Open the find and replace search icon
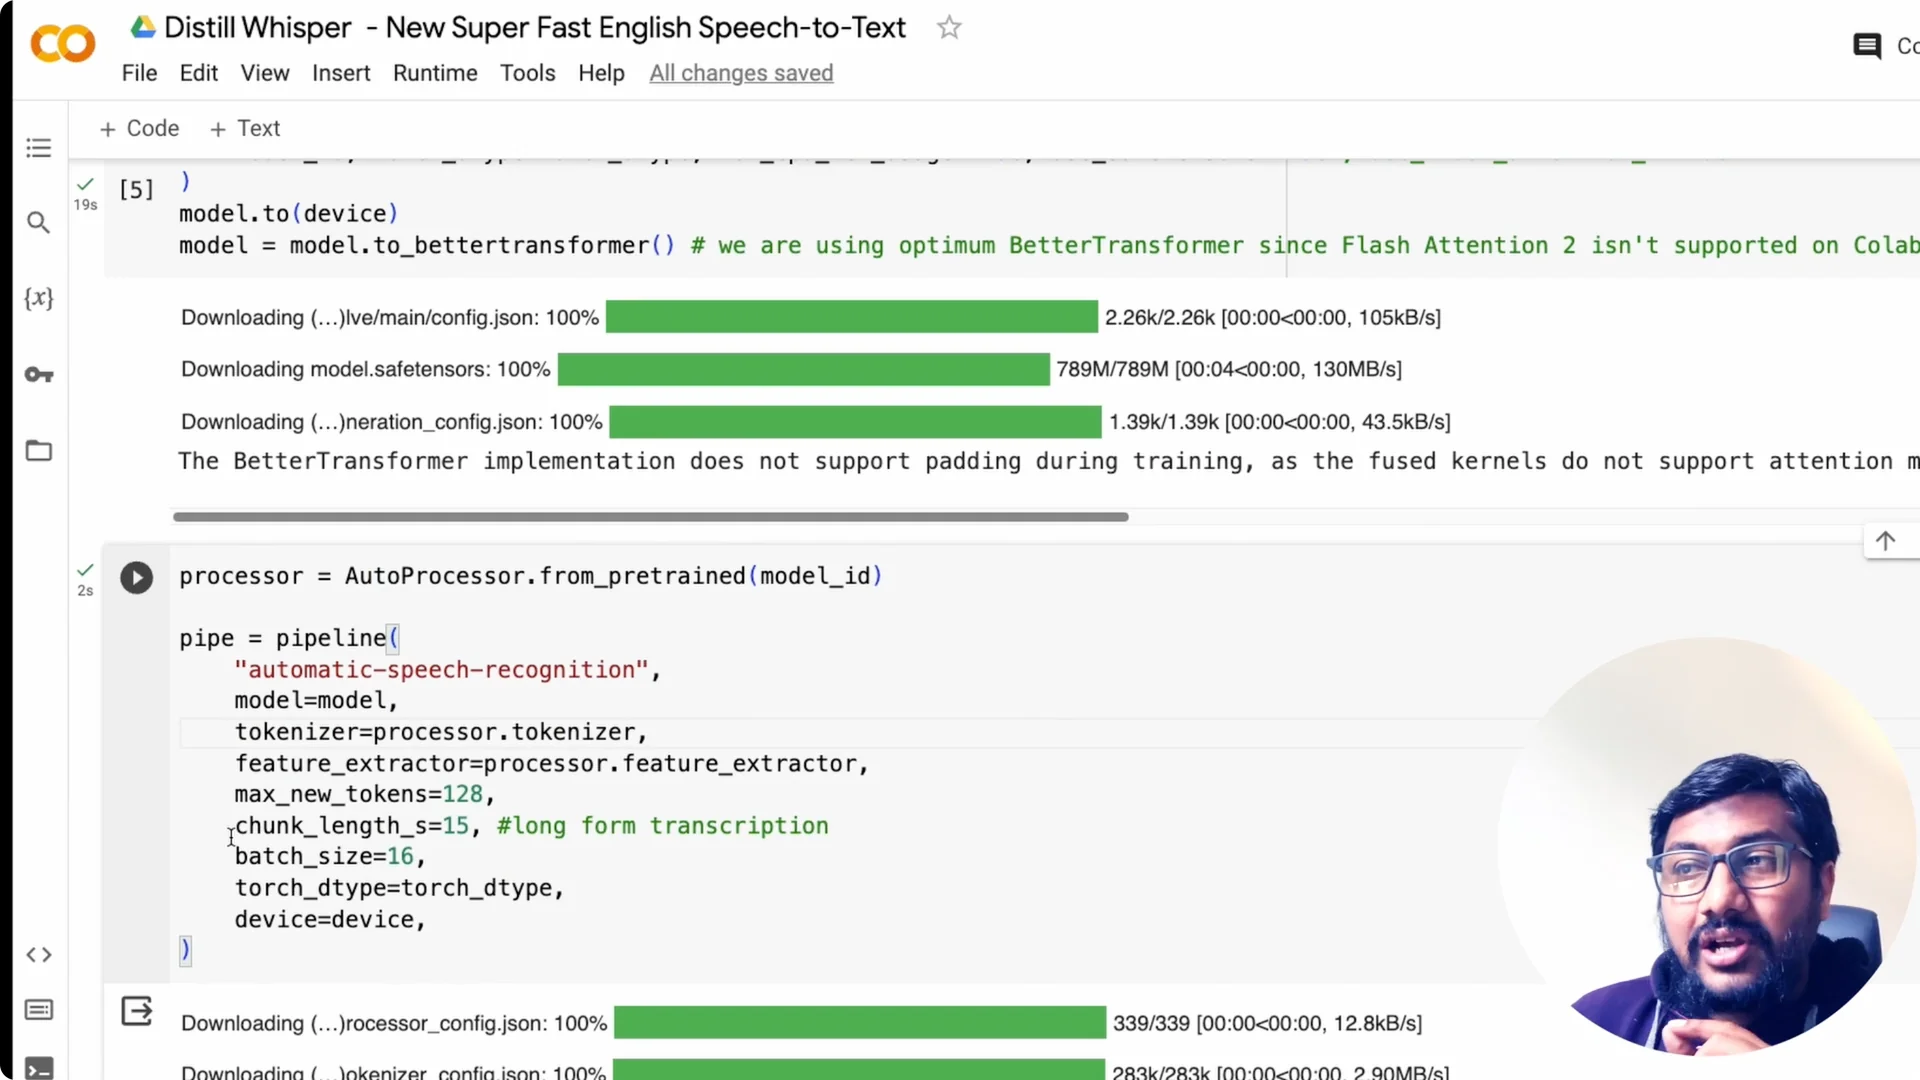This screenshot has width=1920, height=1080. tap(38, 222)
